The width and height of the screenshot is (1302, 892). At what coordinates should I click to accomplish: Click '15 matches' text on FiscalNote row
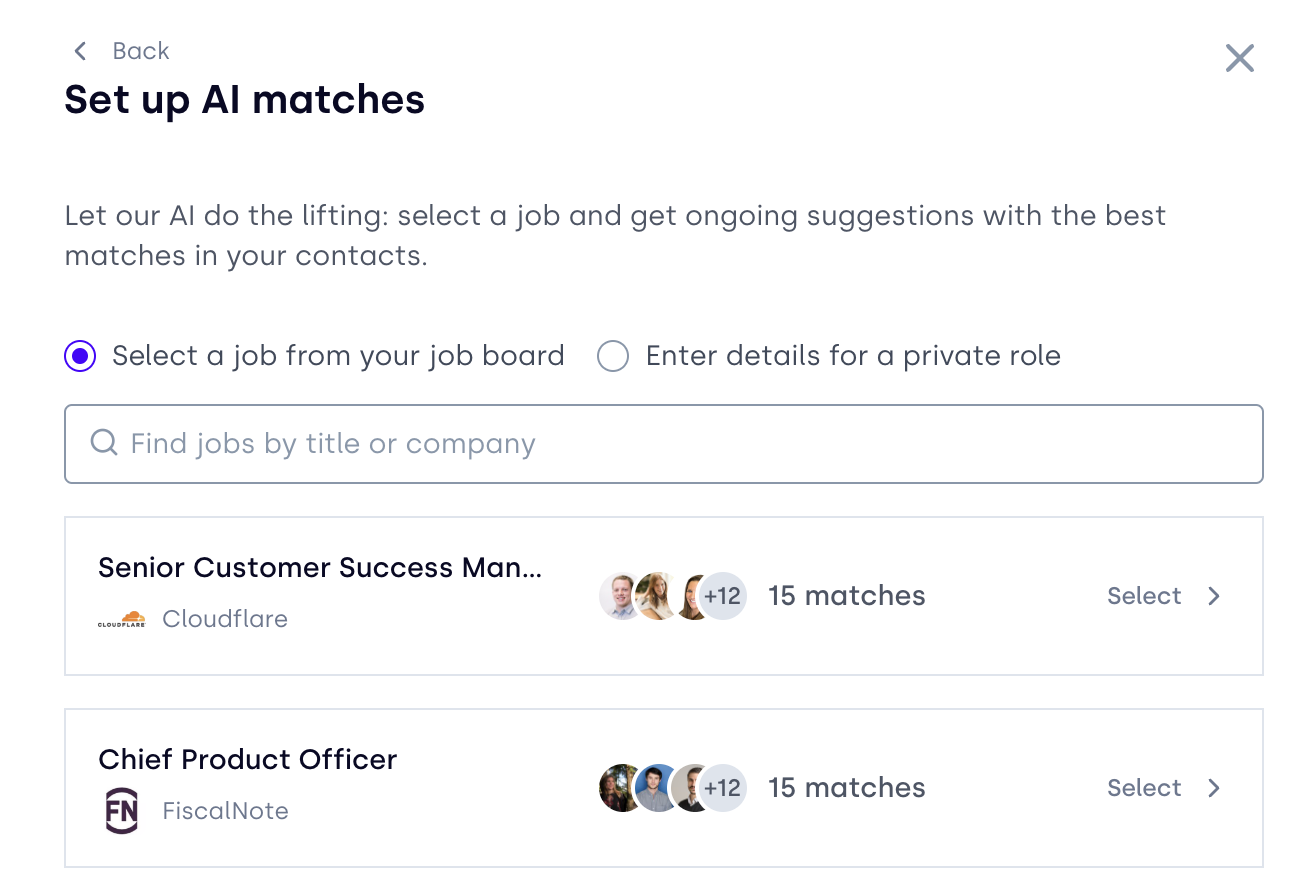(x=846, y=788)
